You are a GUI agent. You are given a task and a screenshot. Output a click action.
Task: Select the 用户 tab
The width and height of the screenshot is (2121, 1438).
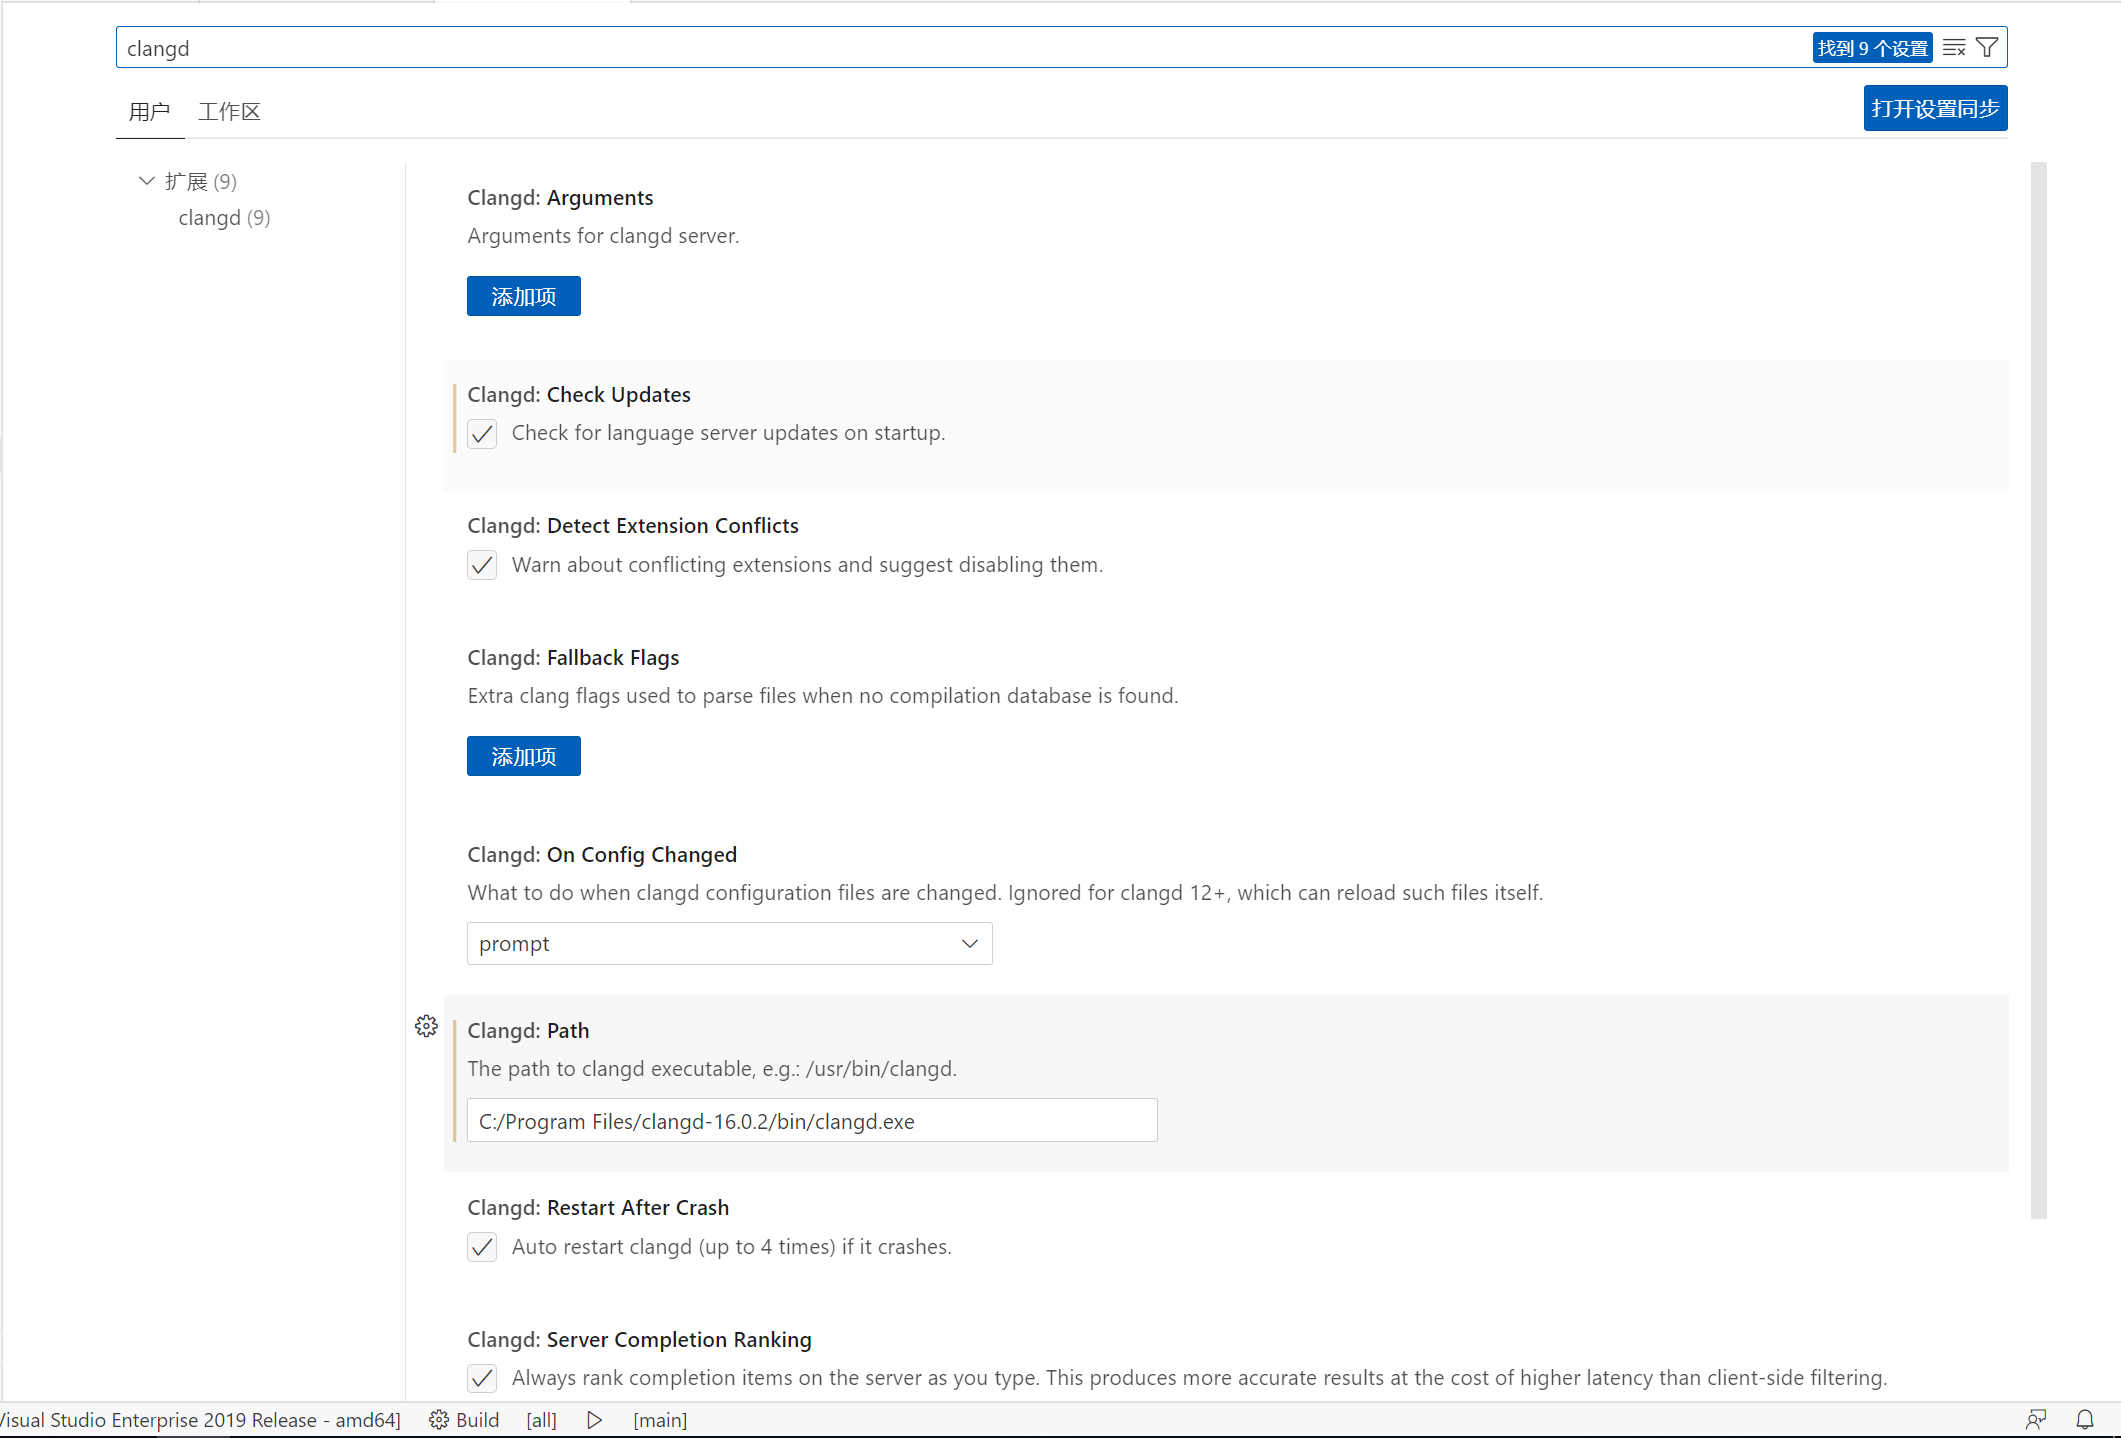(x=149, y=111)
